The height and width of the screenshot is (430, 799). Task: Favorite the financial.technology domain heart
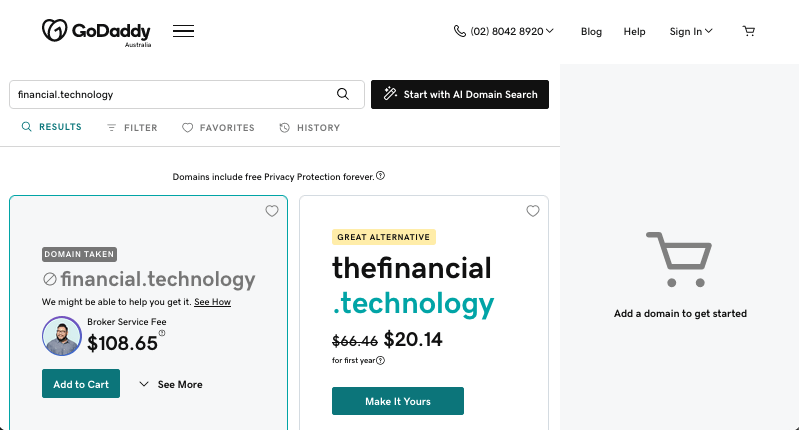tap(271, 211)
